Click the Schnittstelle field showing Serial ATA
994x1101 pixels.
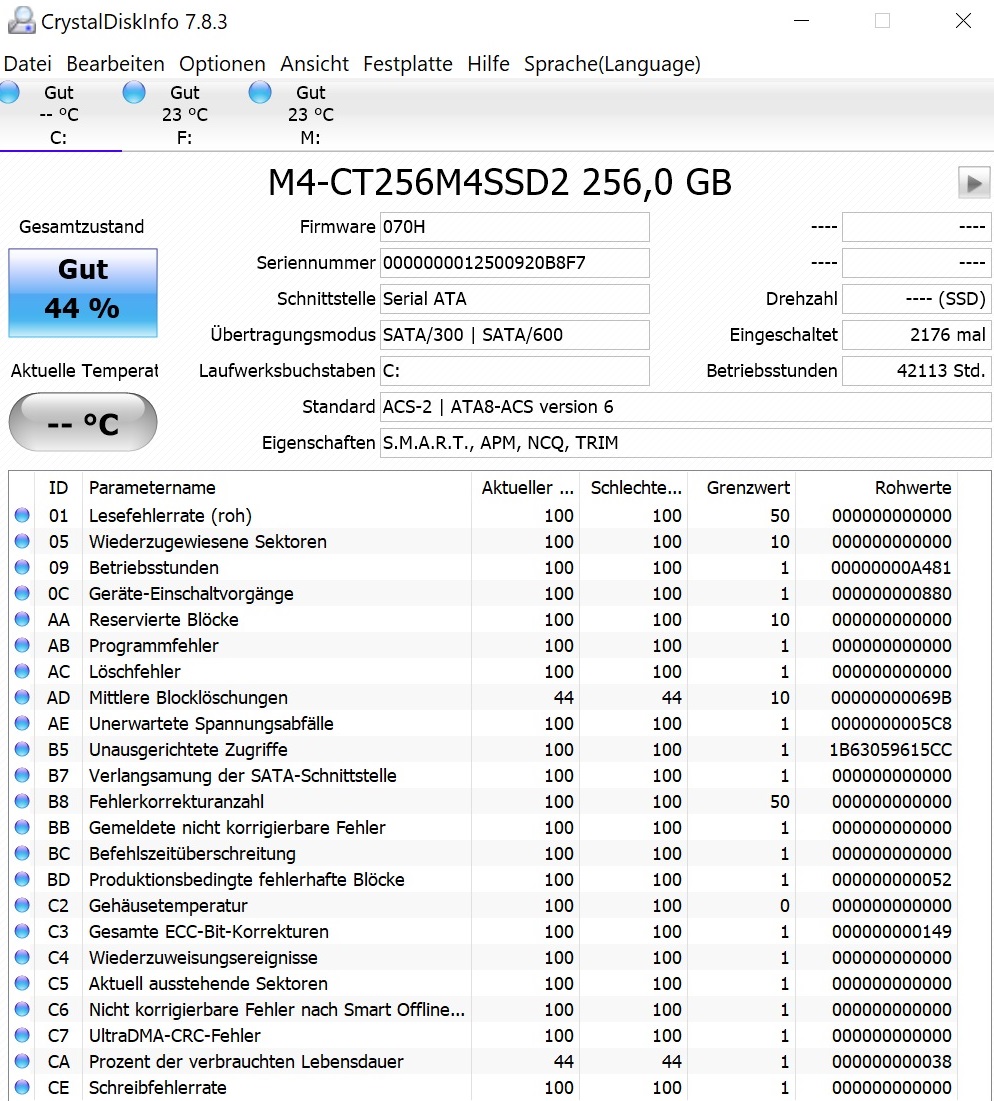click(515, 299)
